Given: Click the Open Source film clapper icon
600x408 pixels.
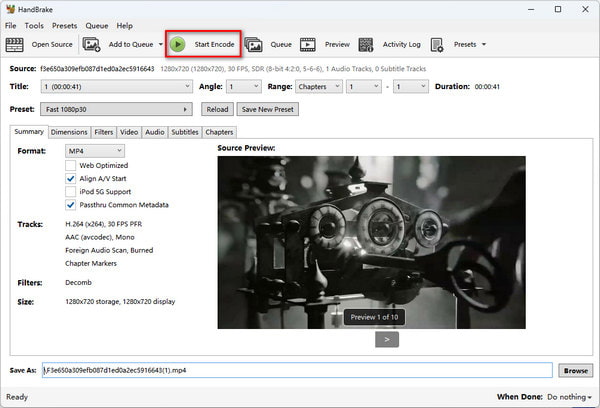Looking at the screenshot, I should click(15, 44).
